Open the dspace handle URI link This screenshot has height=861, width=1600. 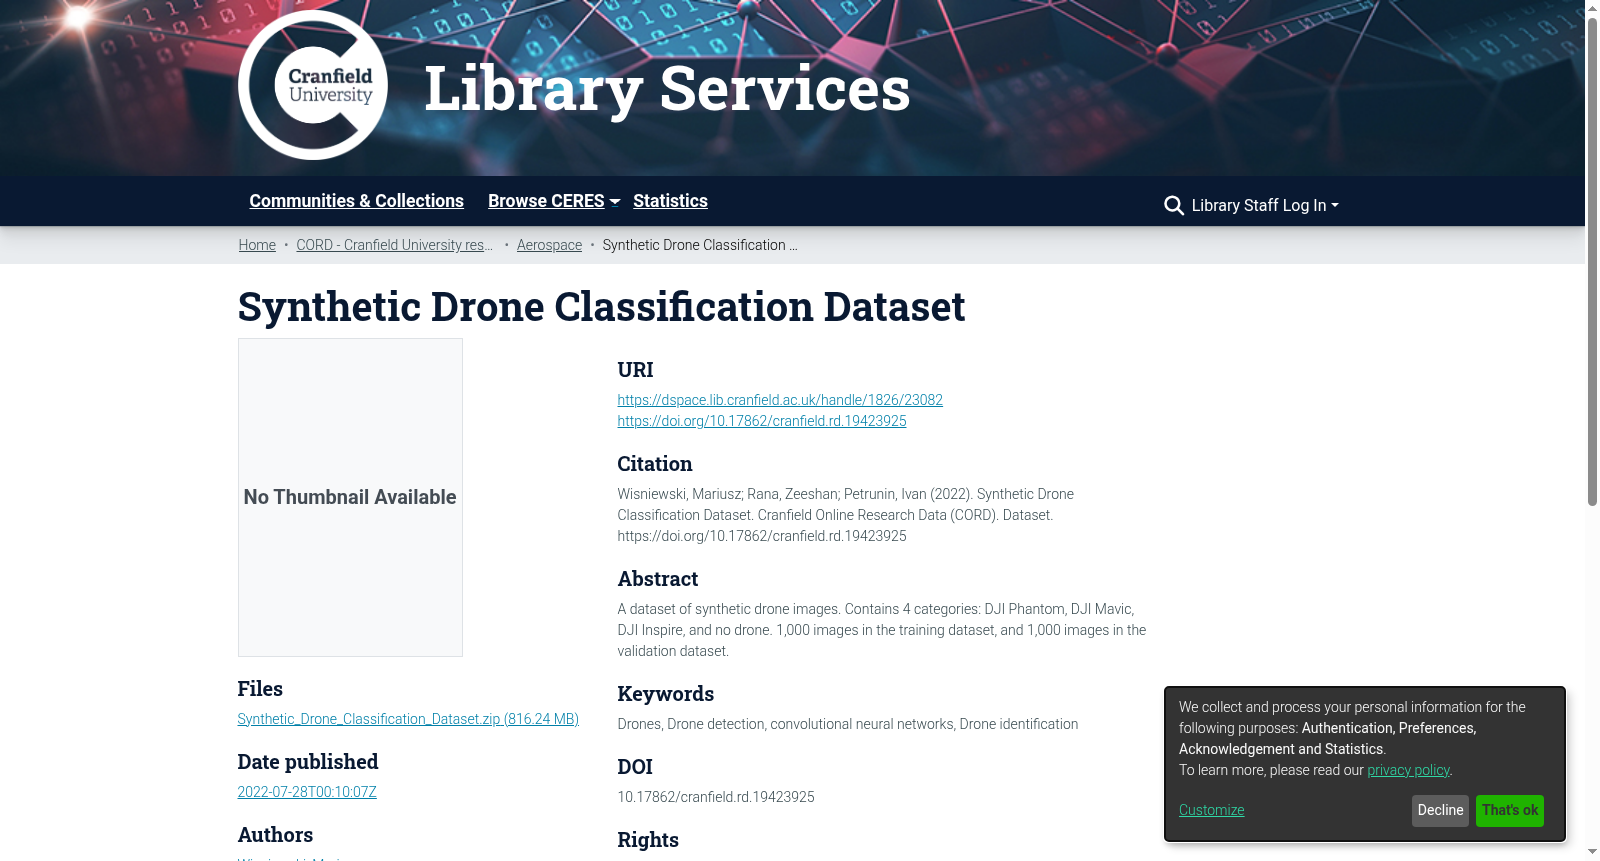pyautogui.click(x=780, y=400)
